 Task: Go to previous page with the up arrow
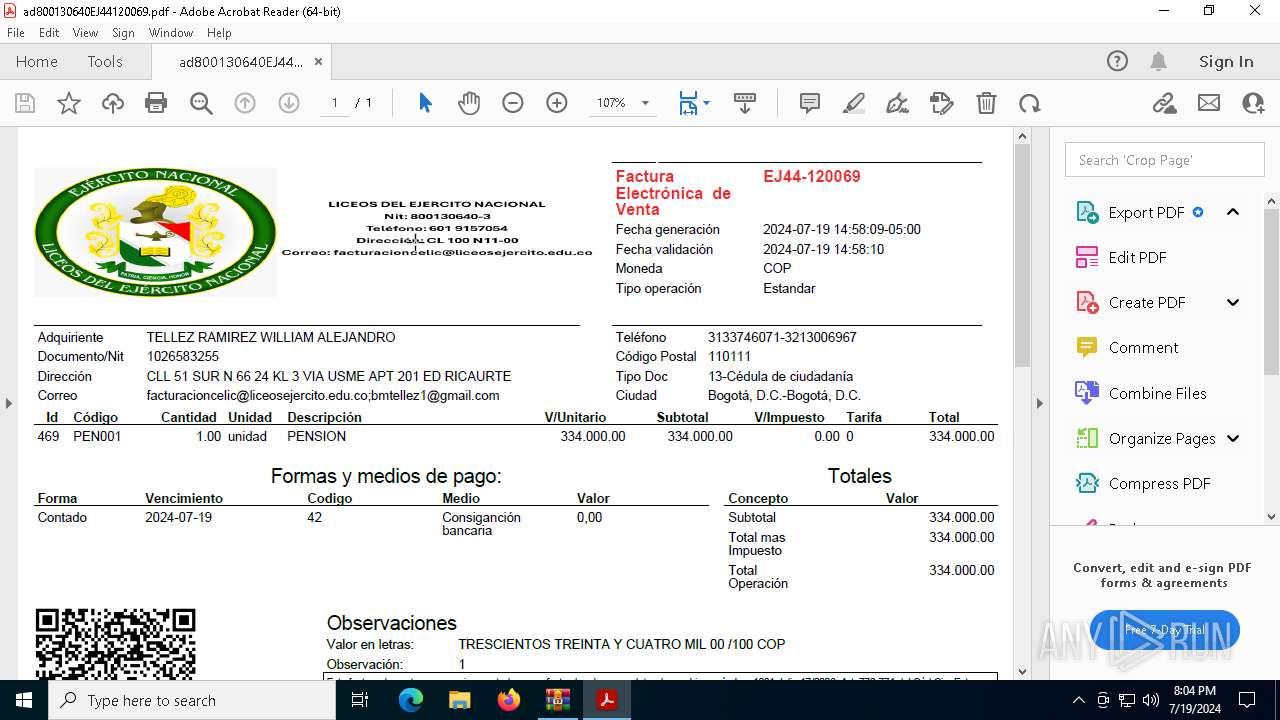tap(245, 103)
